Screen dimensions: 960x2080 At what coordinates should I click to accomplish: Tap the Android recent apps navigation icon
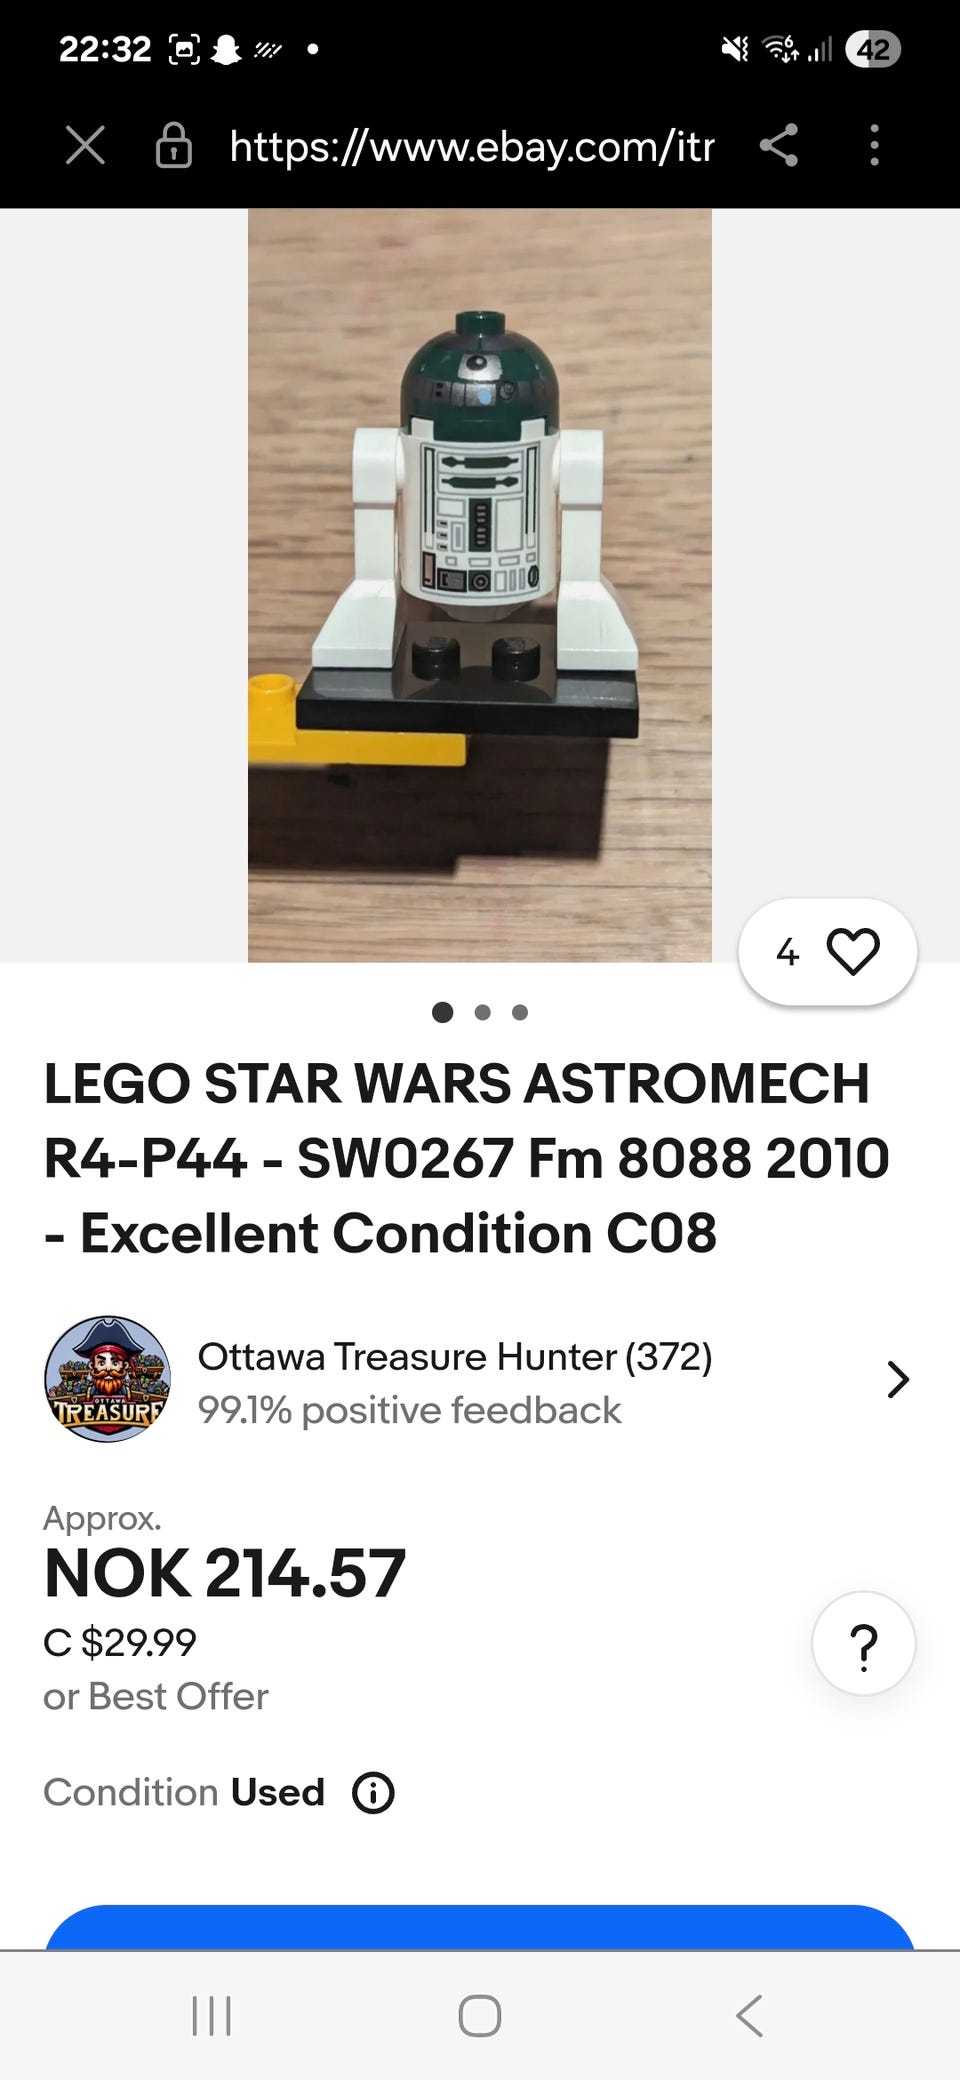coord(211,2015)
